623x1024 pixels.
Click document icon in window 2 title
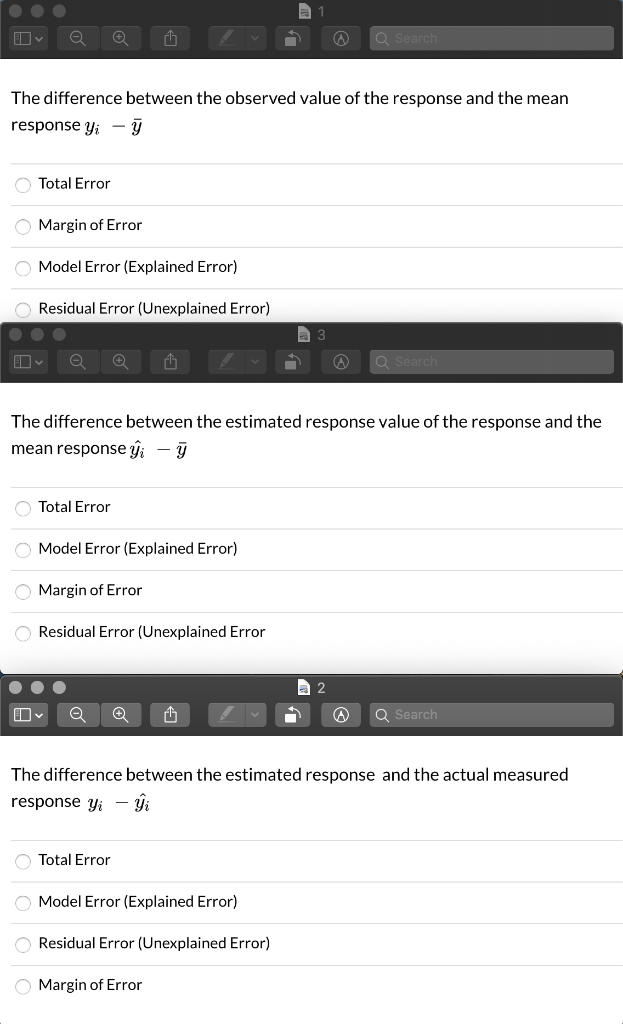[x=304, y=688]
